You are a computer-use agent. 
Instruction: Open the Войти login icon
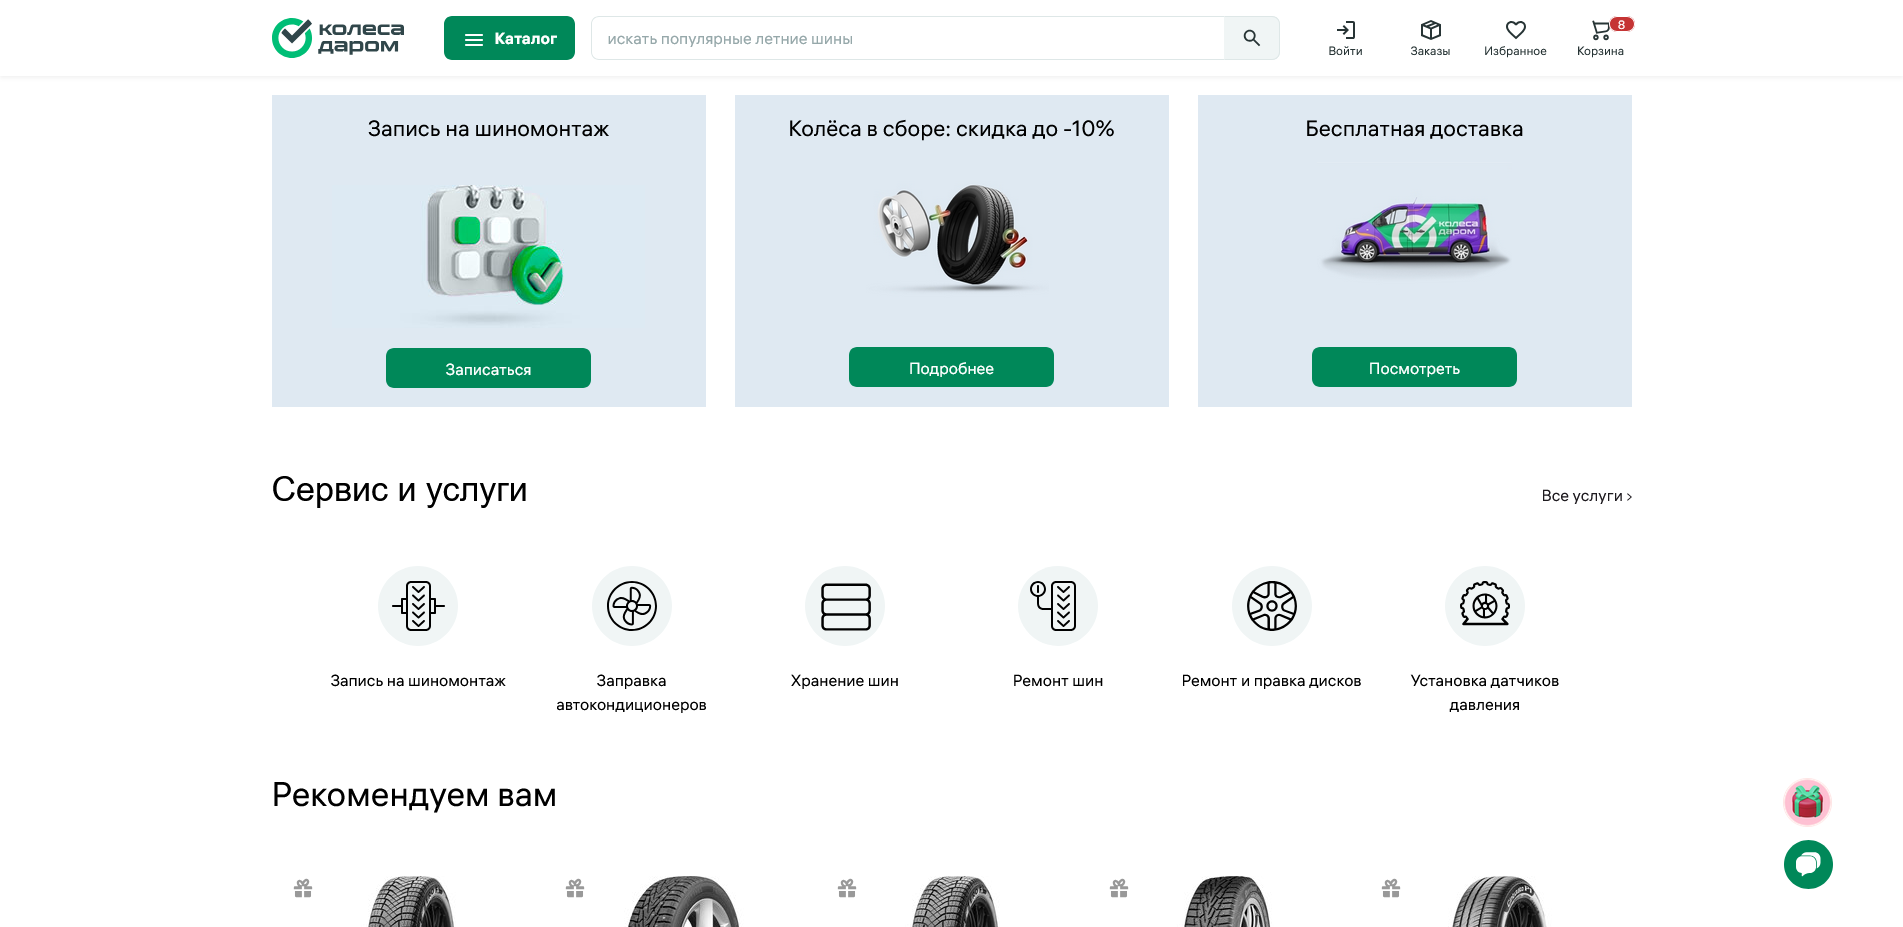[x=1346, y=30]
